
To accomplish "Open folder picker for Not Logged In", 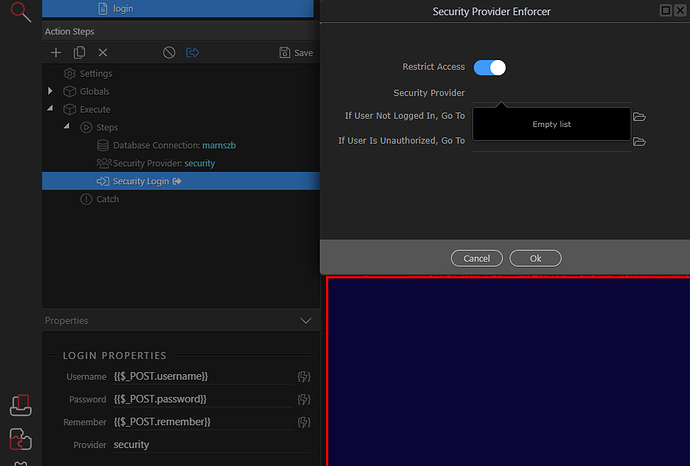I will (x=639, y=117).
